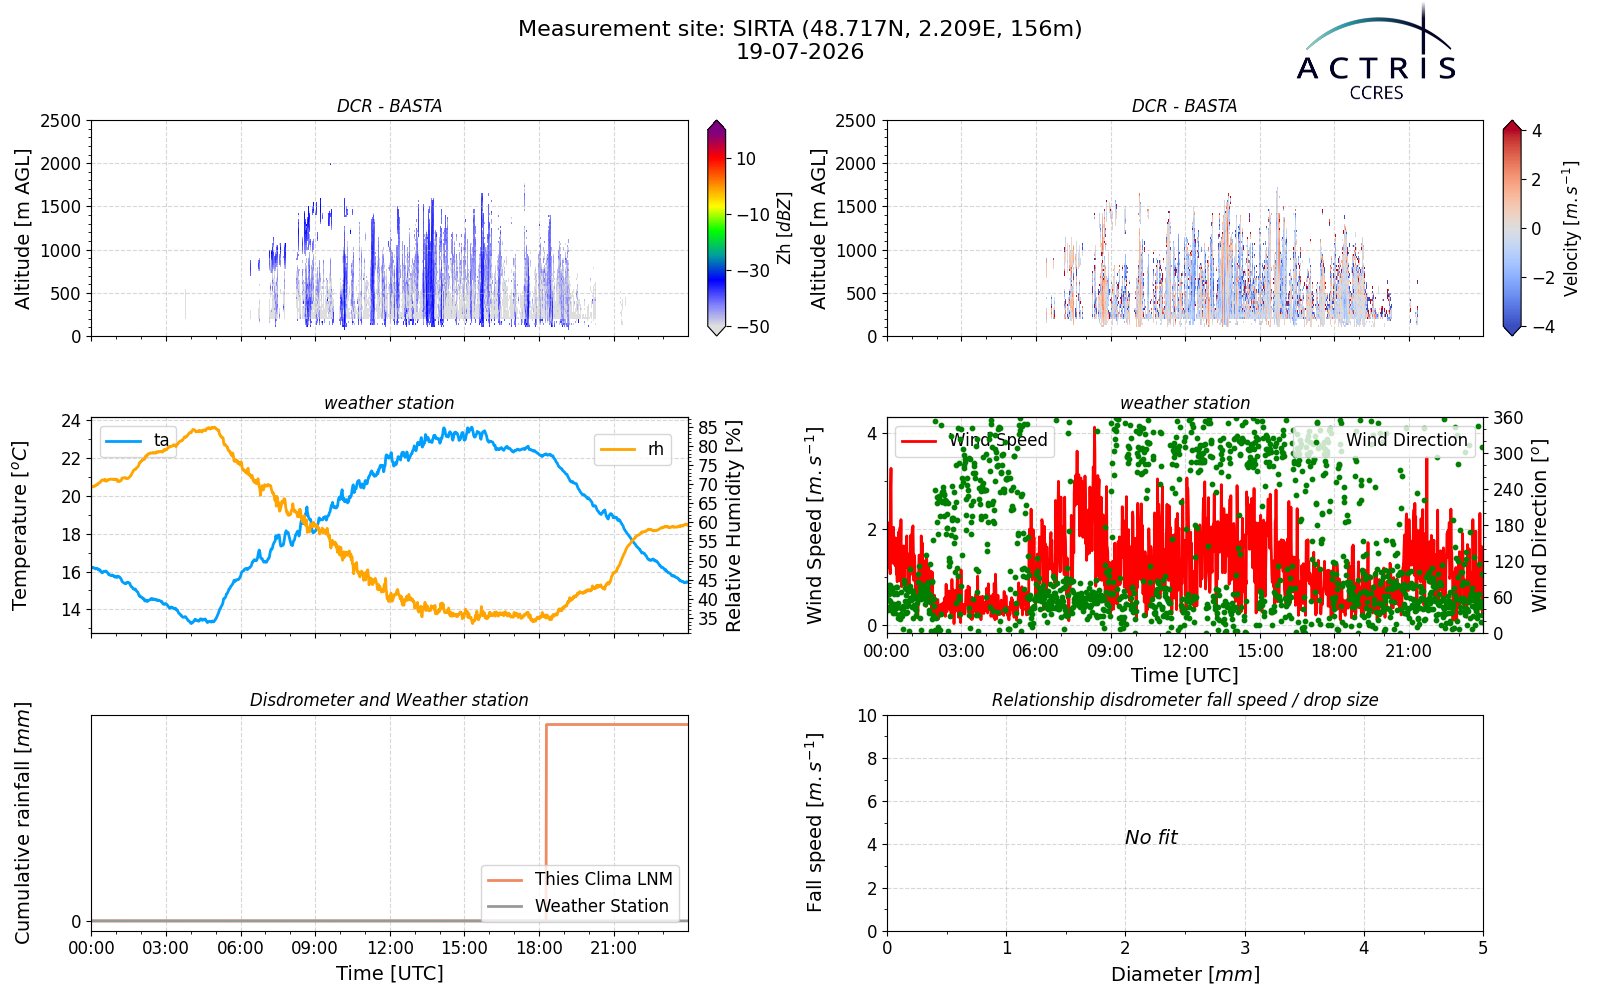The image size is (1600, 1000).
Task: Click the "24" tick on the temperature axis
Action: (71, 421)
